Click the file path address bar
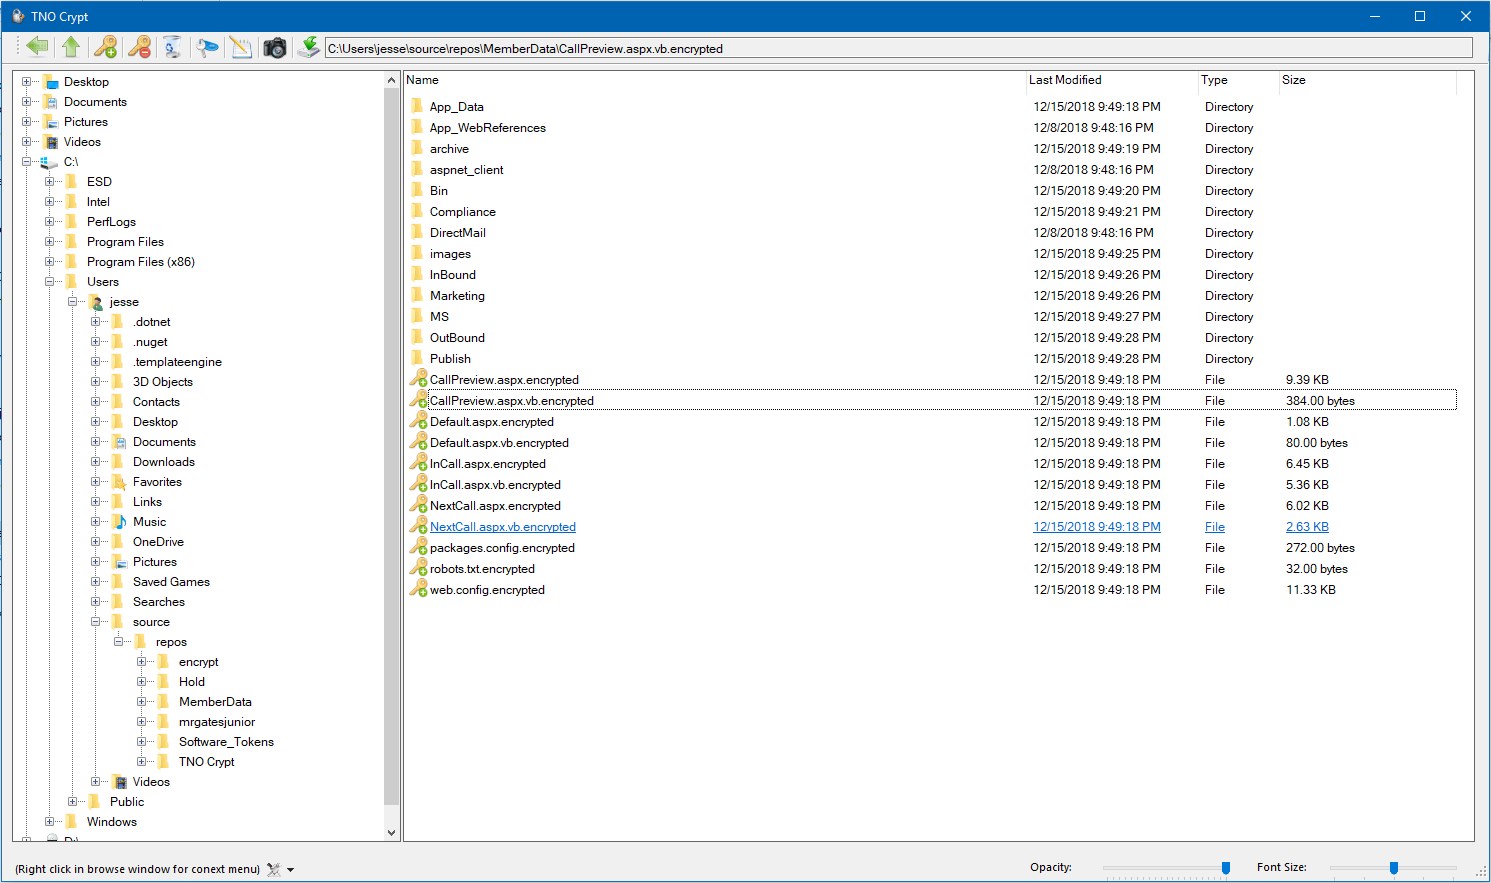Image resolution: width=1491 pixels, height=883 pixels. coord(700,47)
